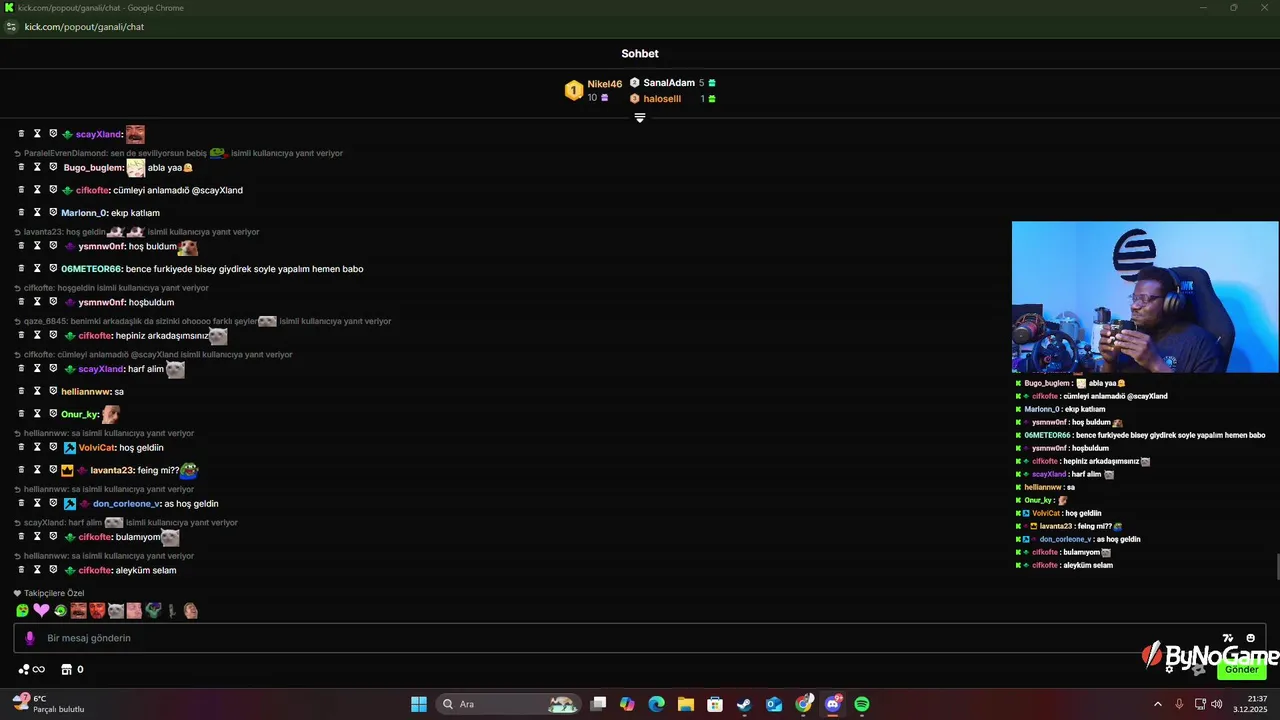This screenshot has width=1280, height=720.
Task: Open the weather widget showing 6°C
Action: point(48,704)
